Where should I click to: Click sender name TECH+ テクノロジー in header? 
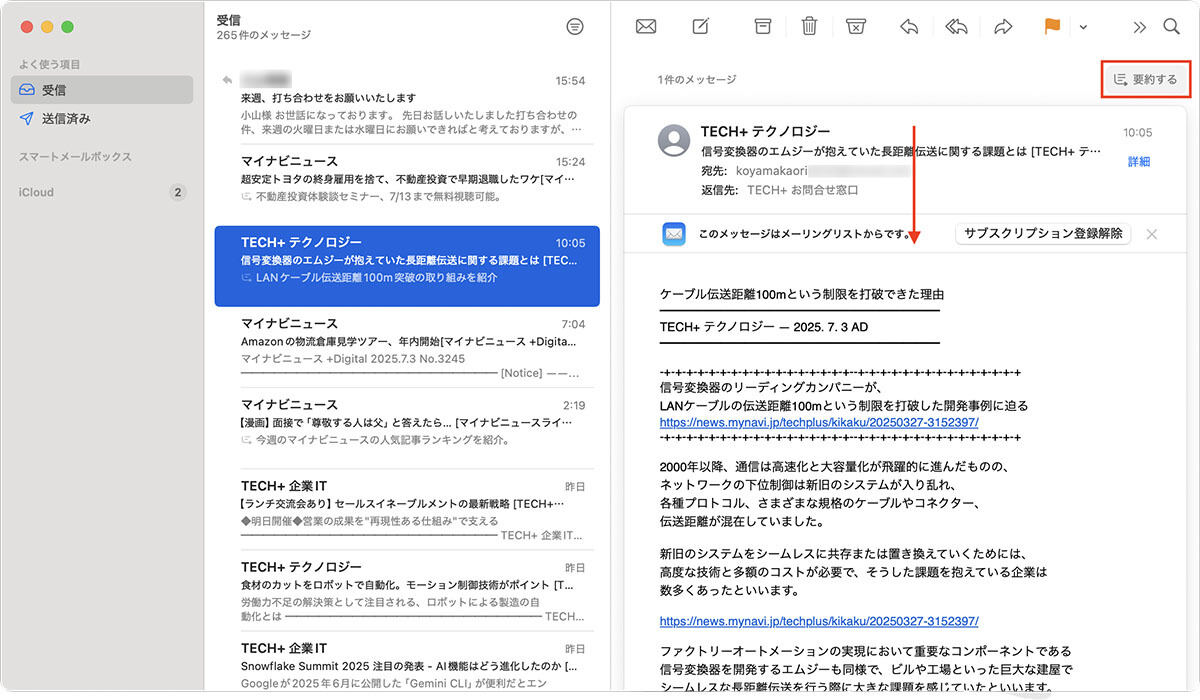[x=765, y=132]
